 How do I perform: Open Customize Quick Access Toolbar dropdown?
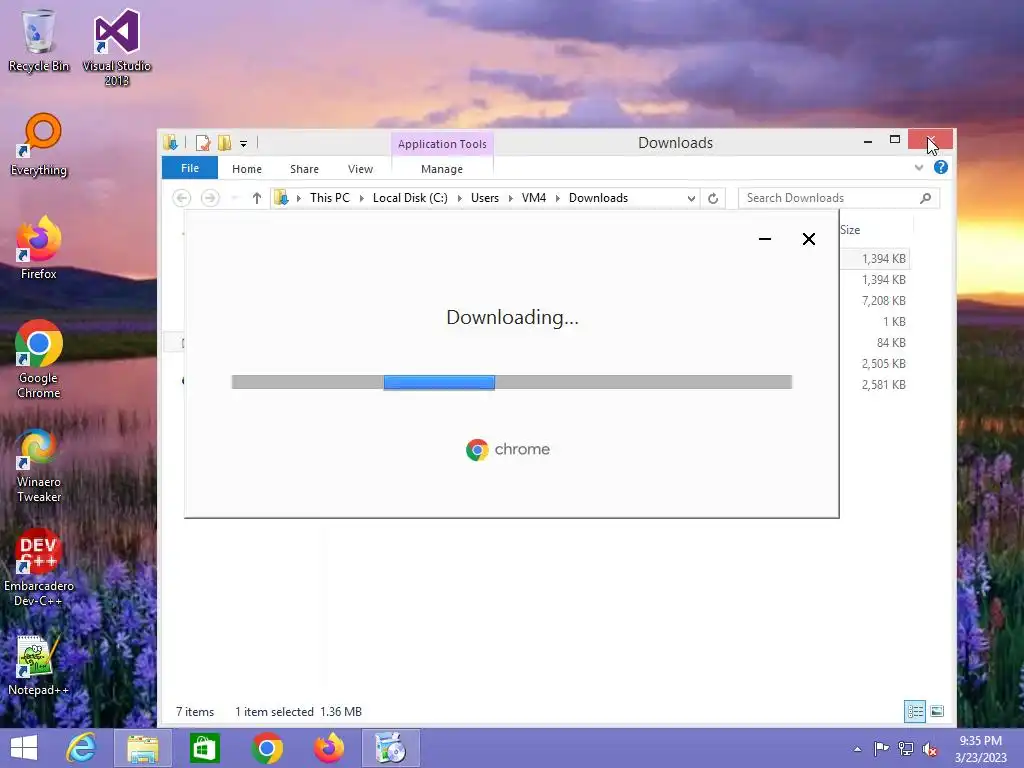pos(243,143)
